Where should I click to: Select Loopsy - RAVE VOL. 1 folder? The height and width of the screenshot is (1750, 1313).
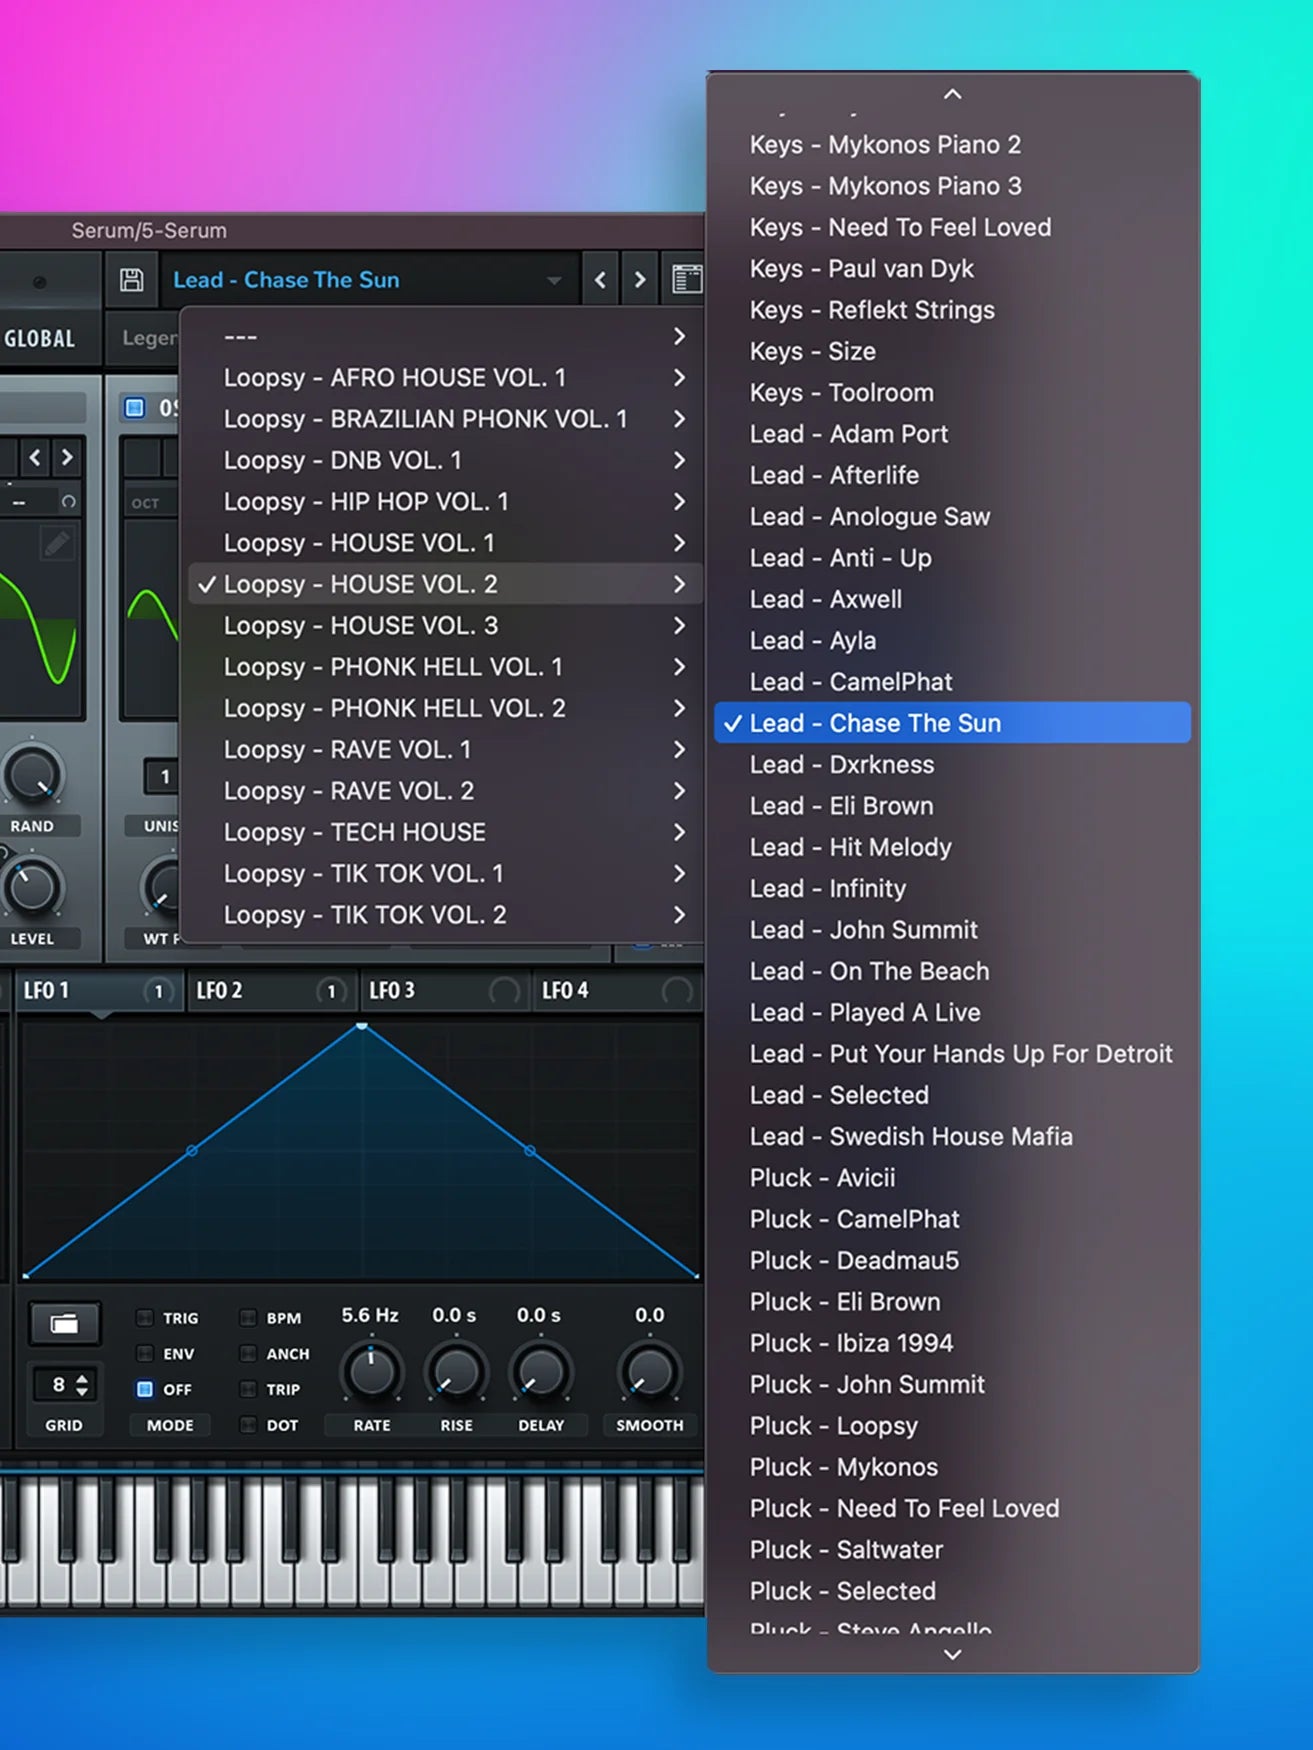(x=445, y=750)
